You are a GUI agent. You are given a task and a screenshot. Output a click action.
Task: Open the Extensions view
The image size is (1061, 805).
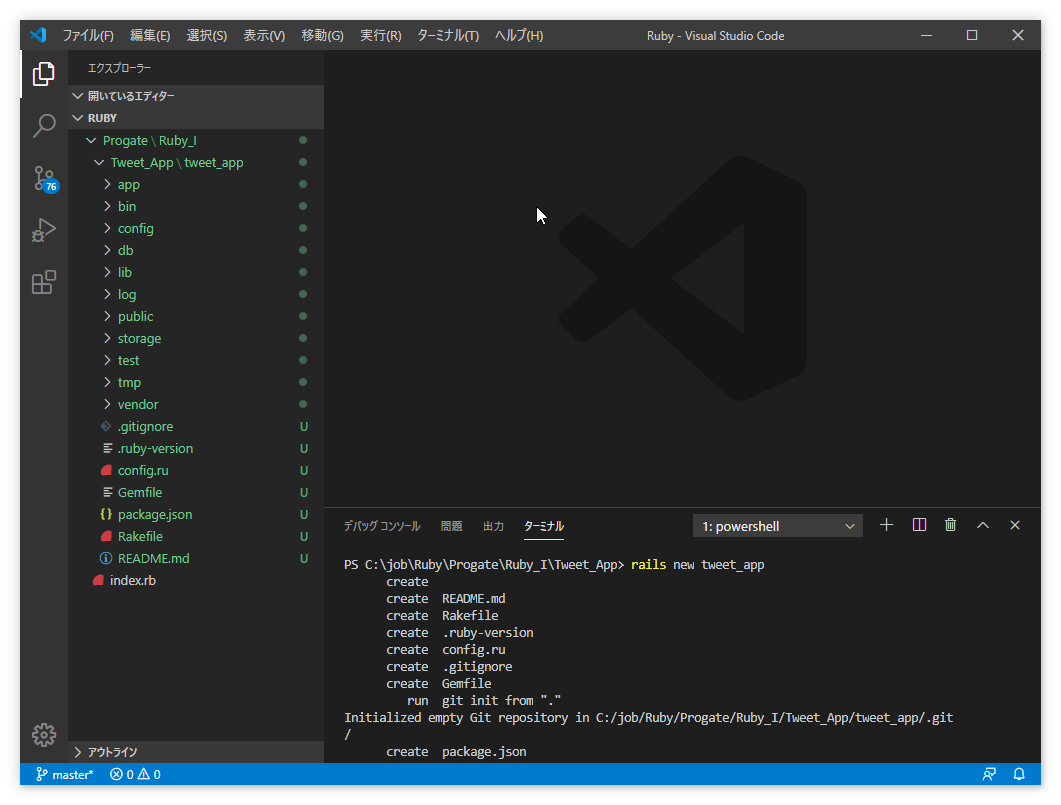[x=44, y=283]
